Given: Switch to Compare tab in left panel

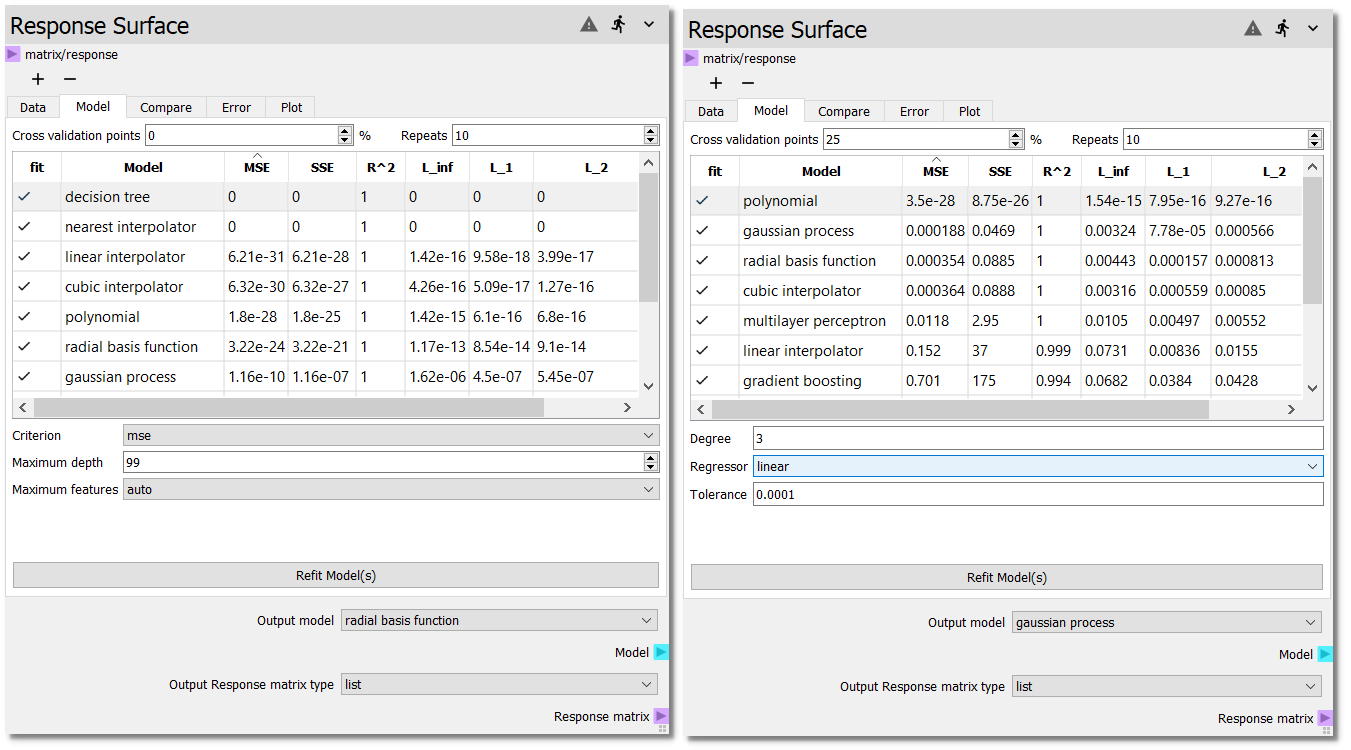Looking at the screenshot, I should point(166,108).
